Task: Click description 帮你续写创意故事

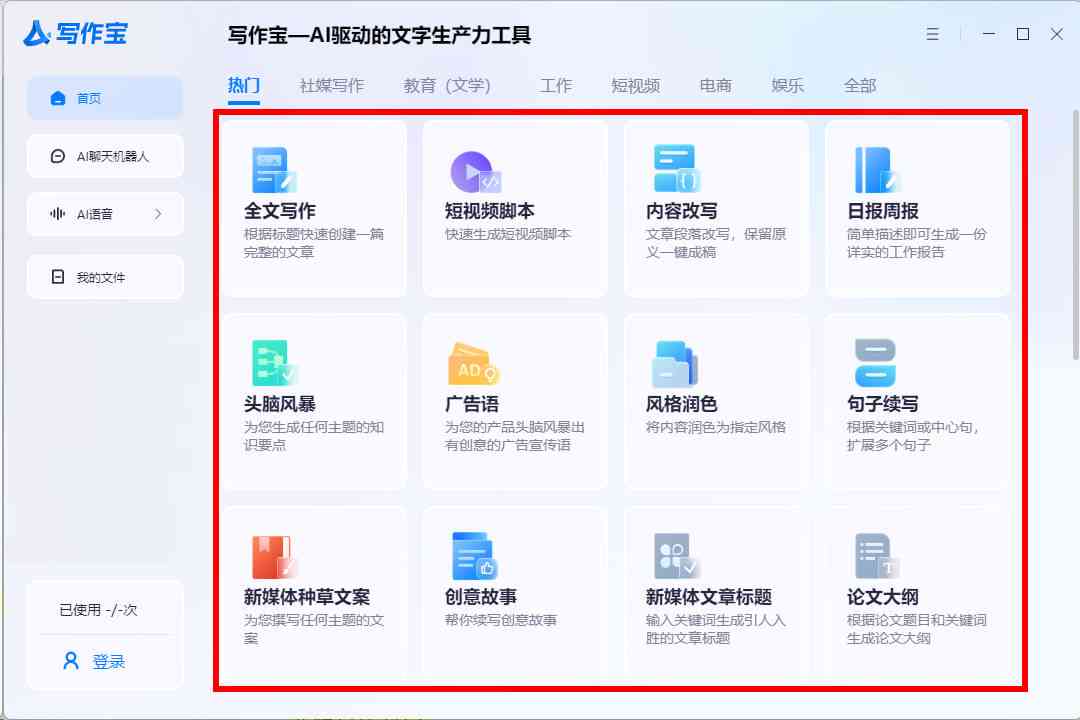Action: tap(501, 620)
